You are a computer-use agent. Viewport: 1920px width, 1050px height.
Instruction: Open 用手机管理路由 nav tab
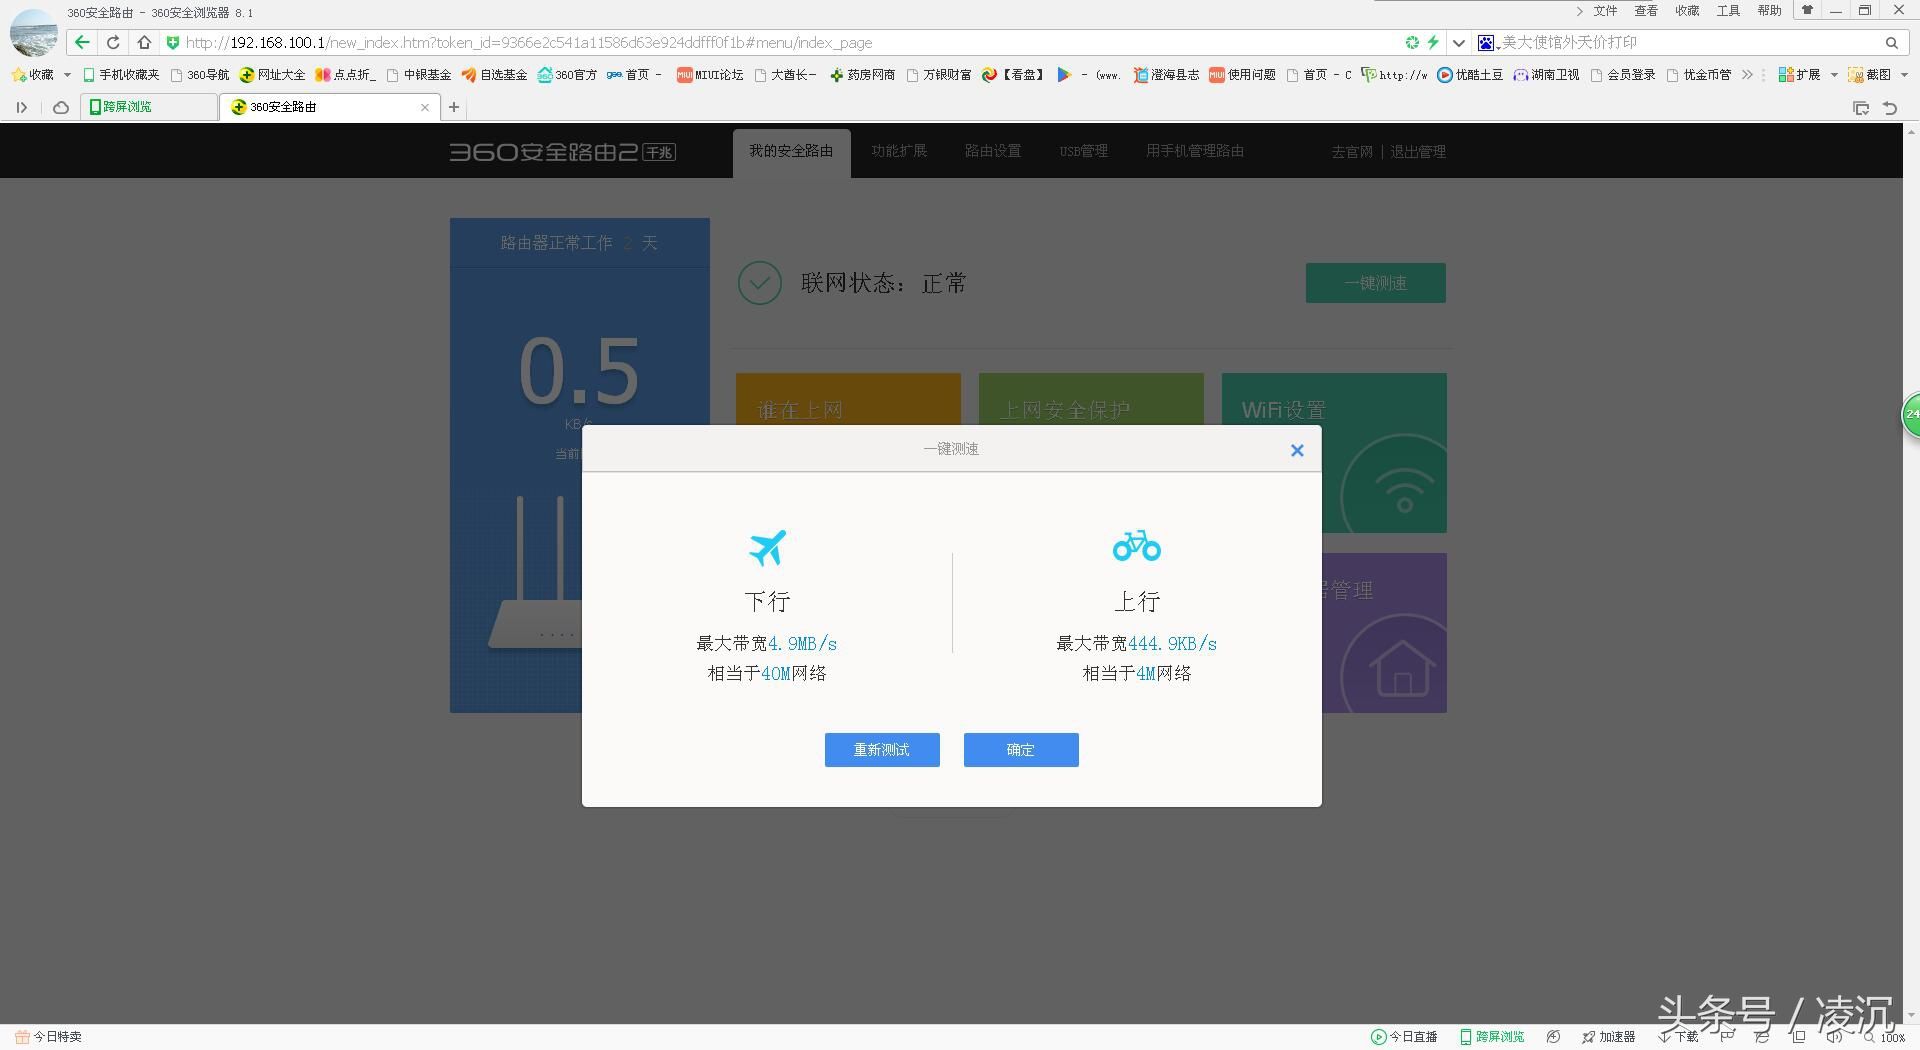(1195, 151)
